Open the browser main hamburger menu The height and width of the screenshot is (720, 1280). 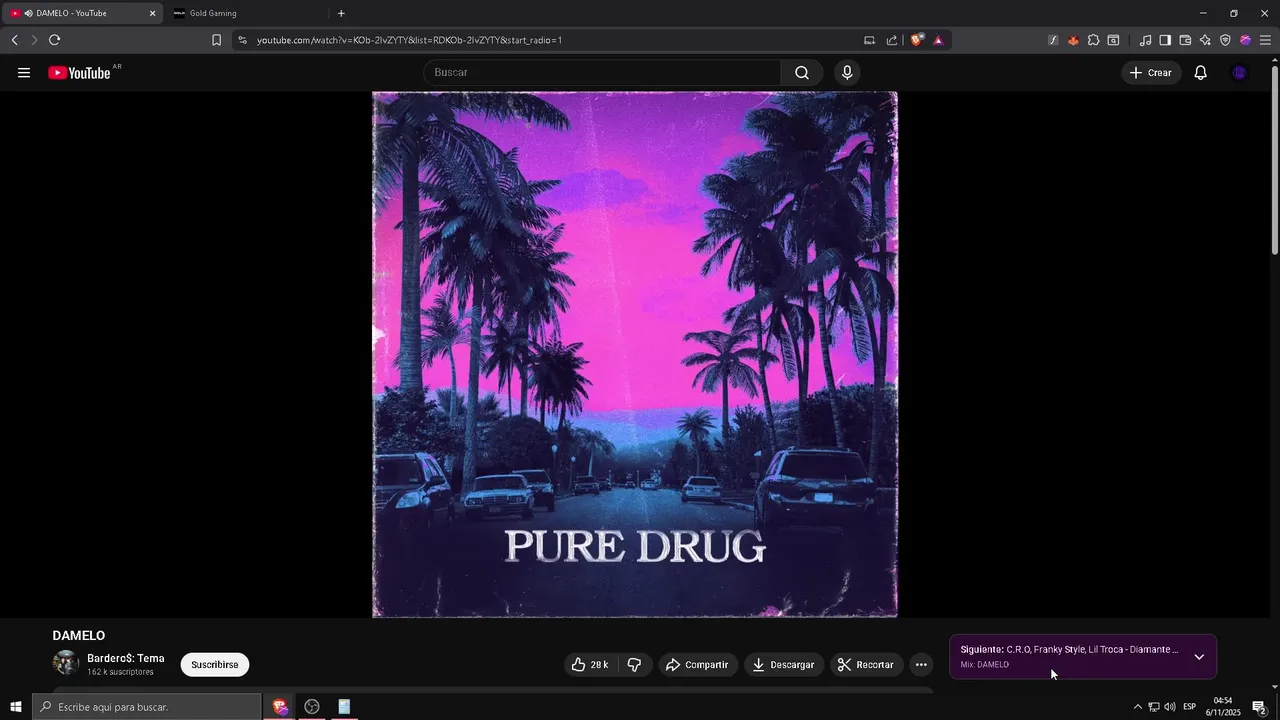1265,40
